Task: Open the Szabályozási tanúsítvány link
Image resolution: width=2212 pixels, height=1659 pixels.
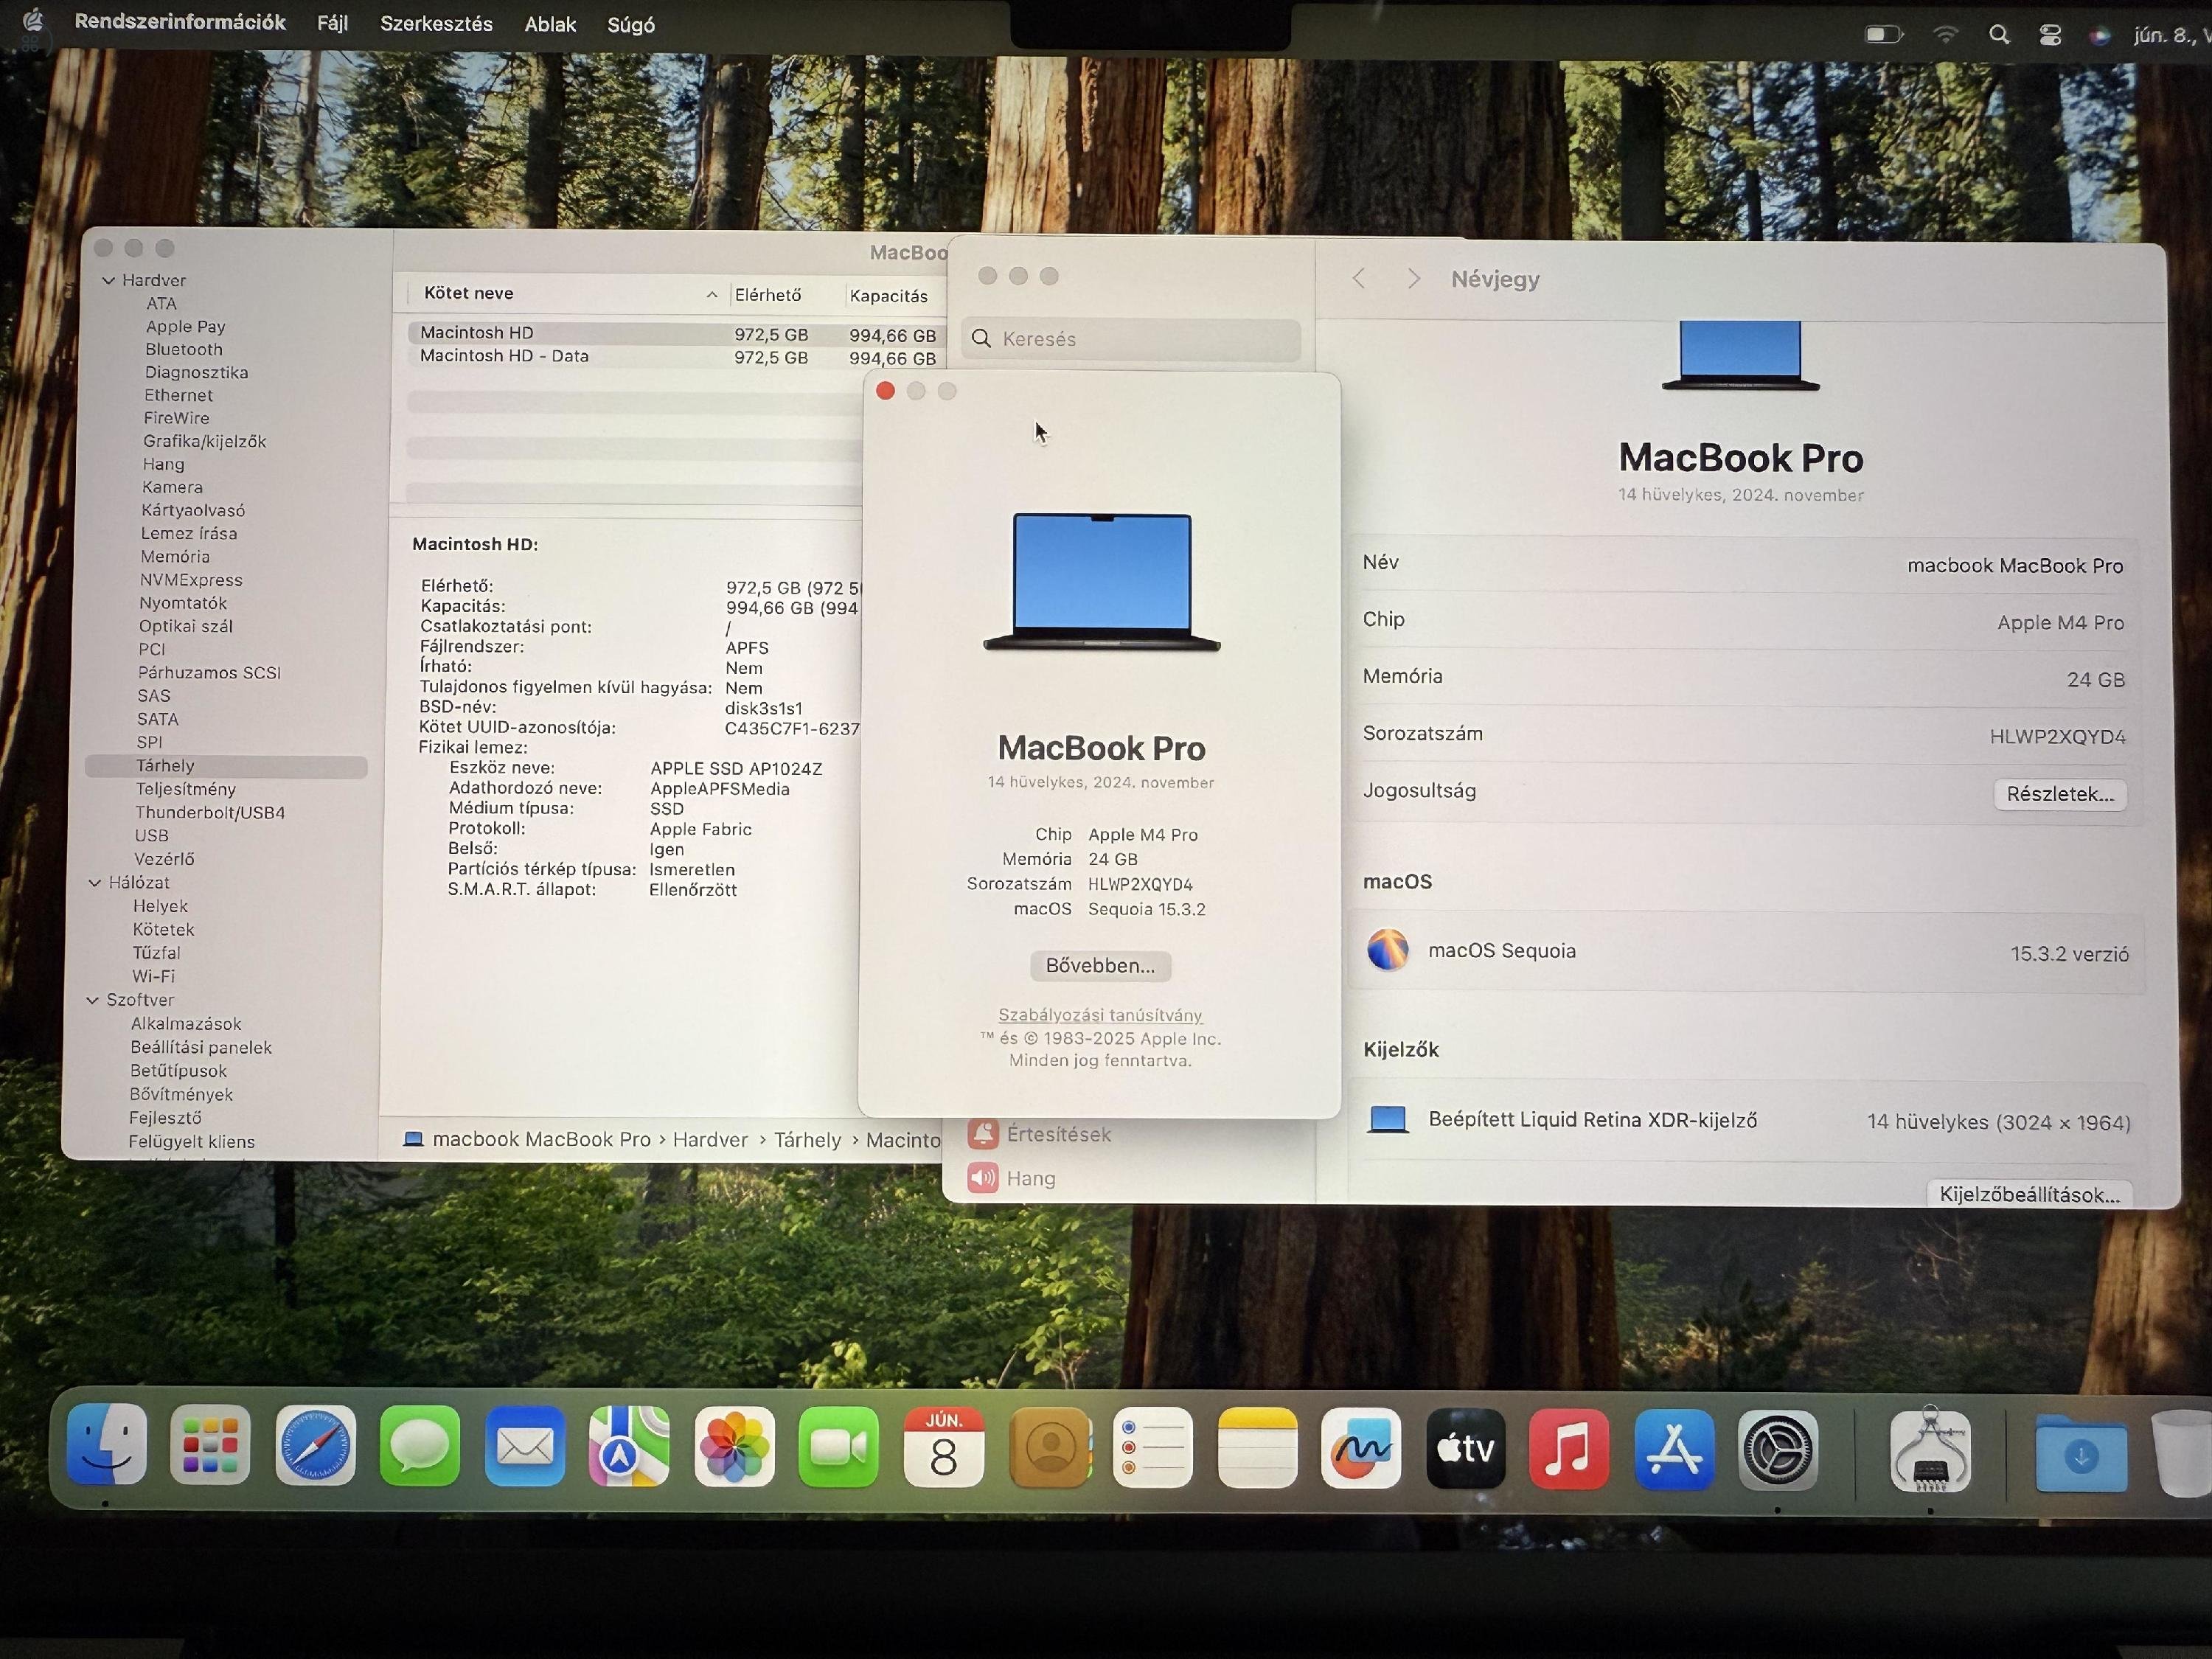Action: coord(1100,1015)
